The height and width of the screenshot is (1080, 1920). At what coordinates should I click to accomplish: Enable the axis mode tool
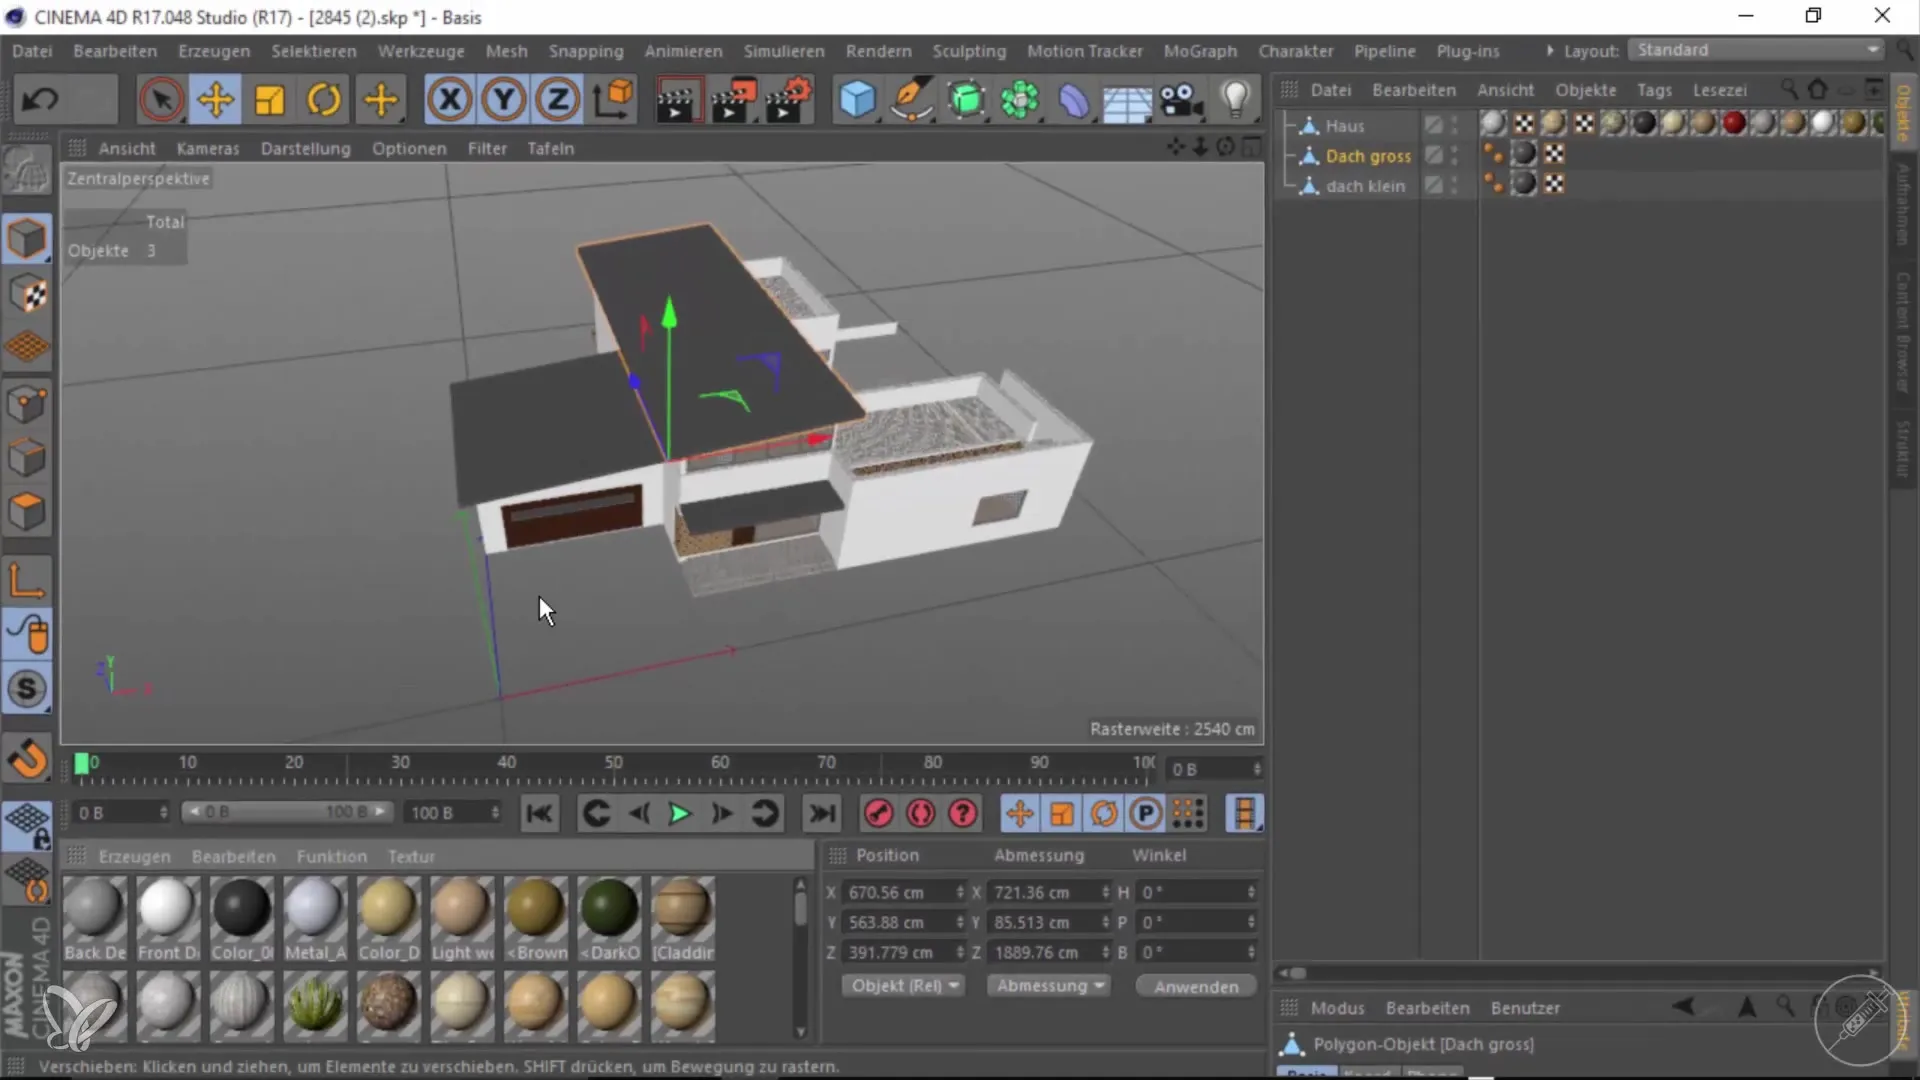[27, 580]
